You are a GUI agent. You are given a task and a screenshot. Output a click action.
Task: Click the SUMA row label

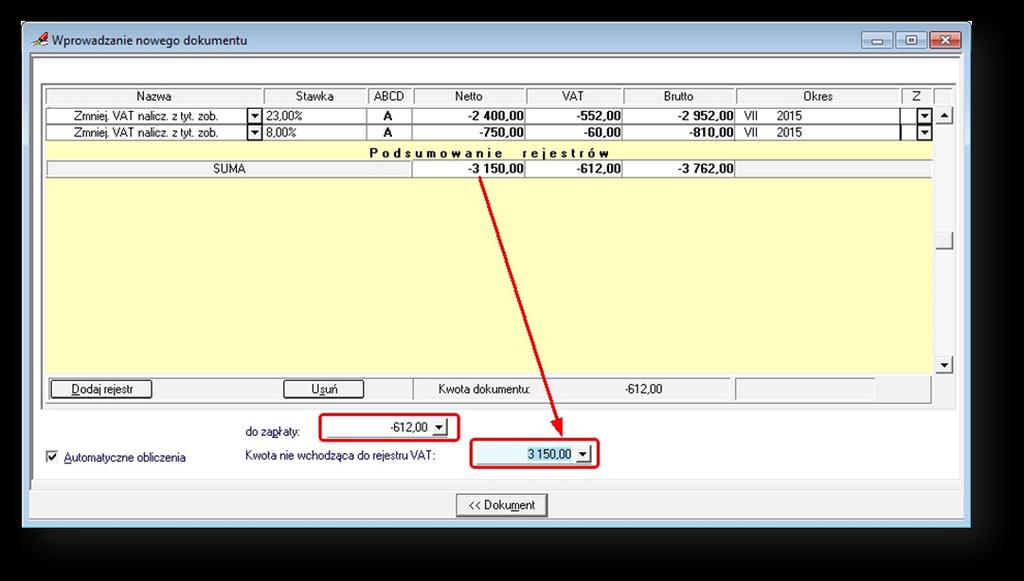click(x=229, y=169)
